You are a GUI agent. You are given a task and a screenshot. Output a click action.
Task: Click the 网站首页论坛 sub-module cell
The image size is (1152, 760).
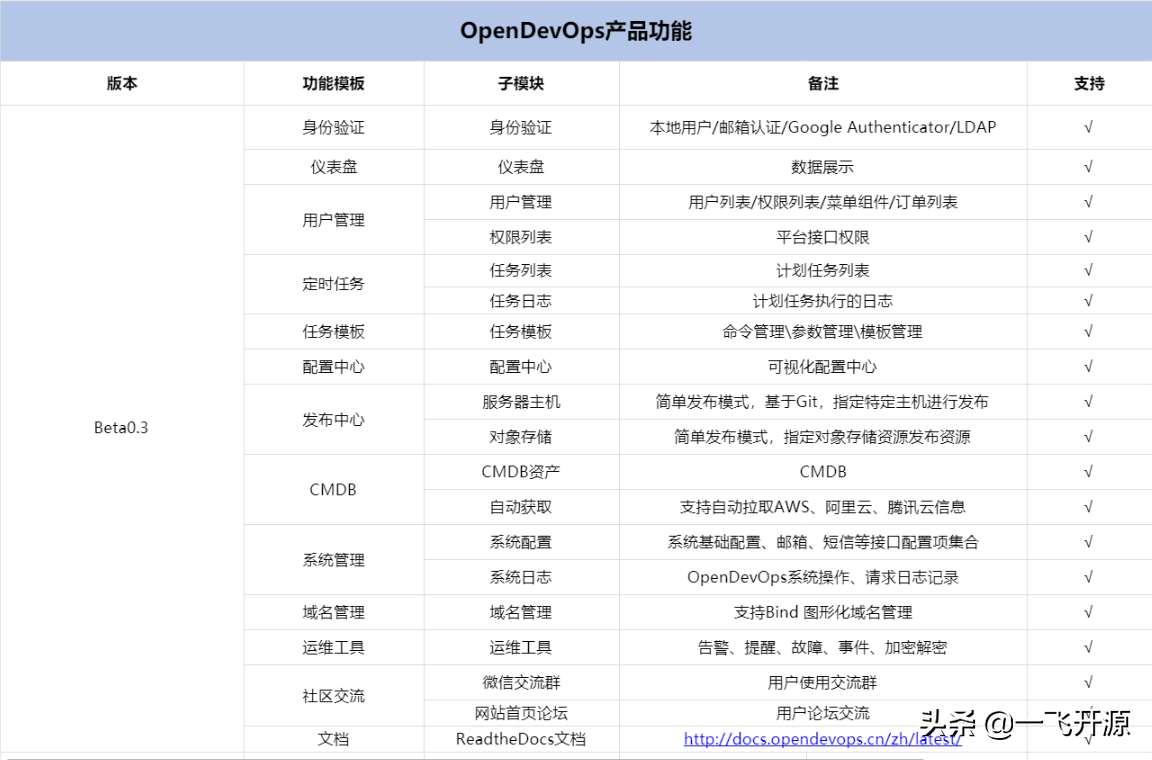[521, 713]
